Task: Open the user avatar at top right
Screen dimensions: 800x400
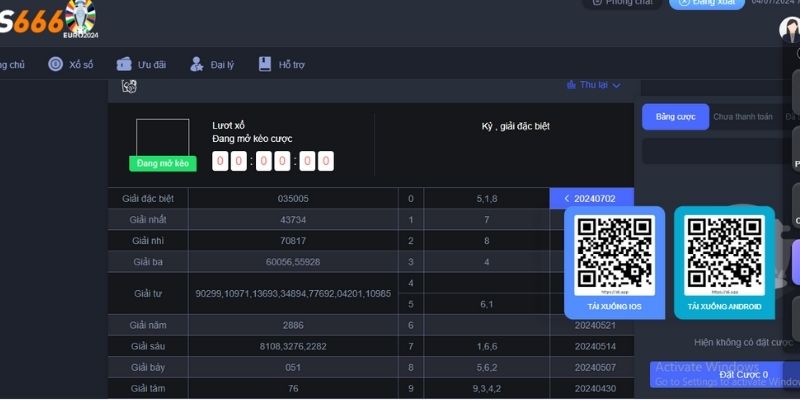Action: (789, 29)
